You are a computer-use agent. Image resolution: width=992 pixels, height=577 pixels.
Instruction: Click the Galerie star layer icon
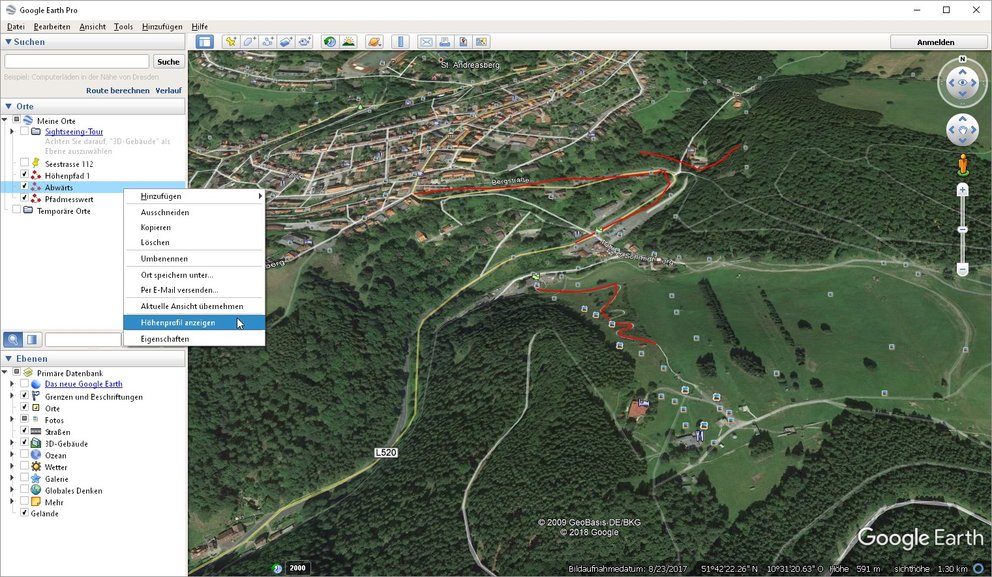(36, 479)
